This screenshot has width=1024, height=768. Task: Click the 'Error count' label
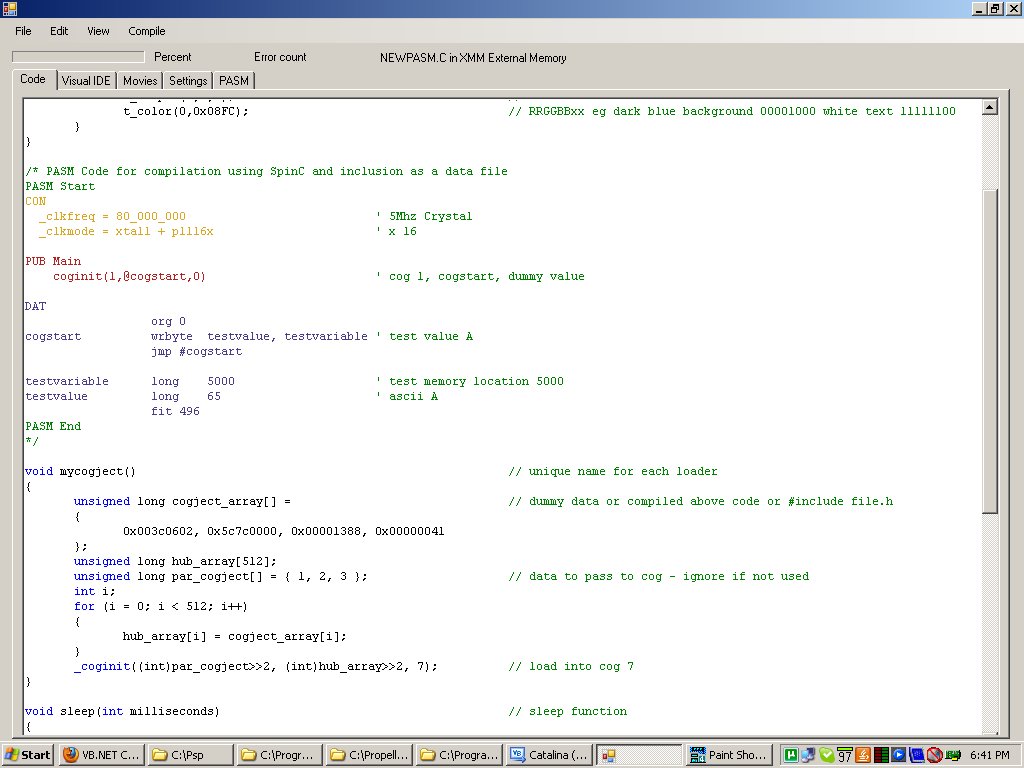(x=280, y=57)
